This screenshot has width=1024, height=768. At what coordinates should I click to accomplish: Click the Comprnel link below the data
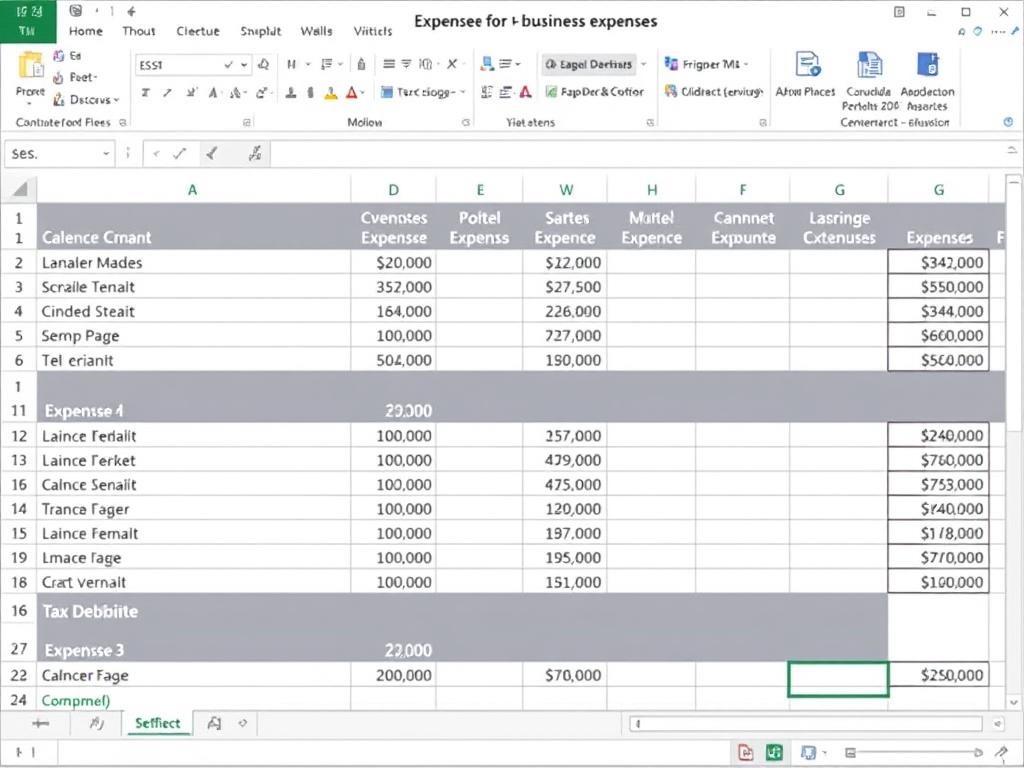(76, 701)
